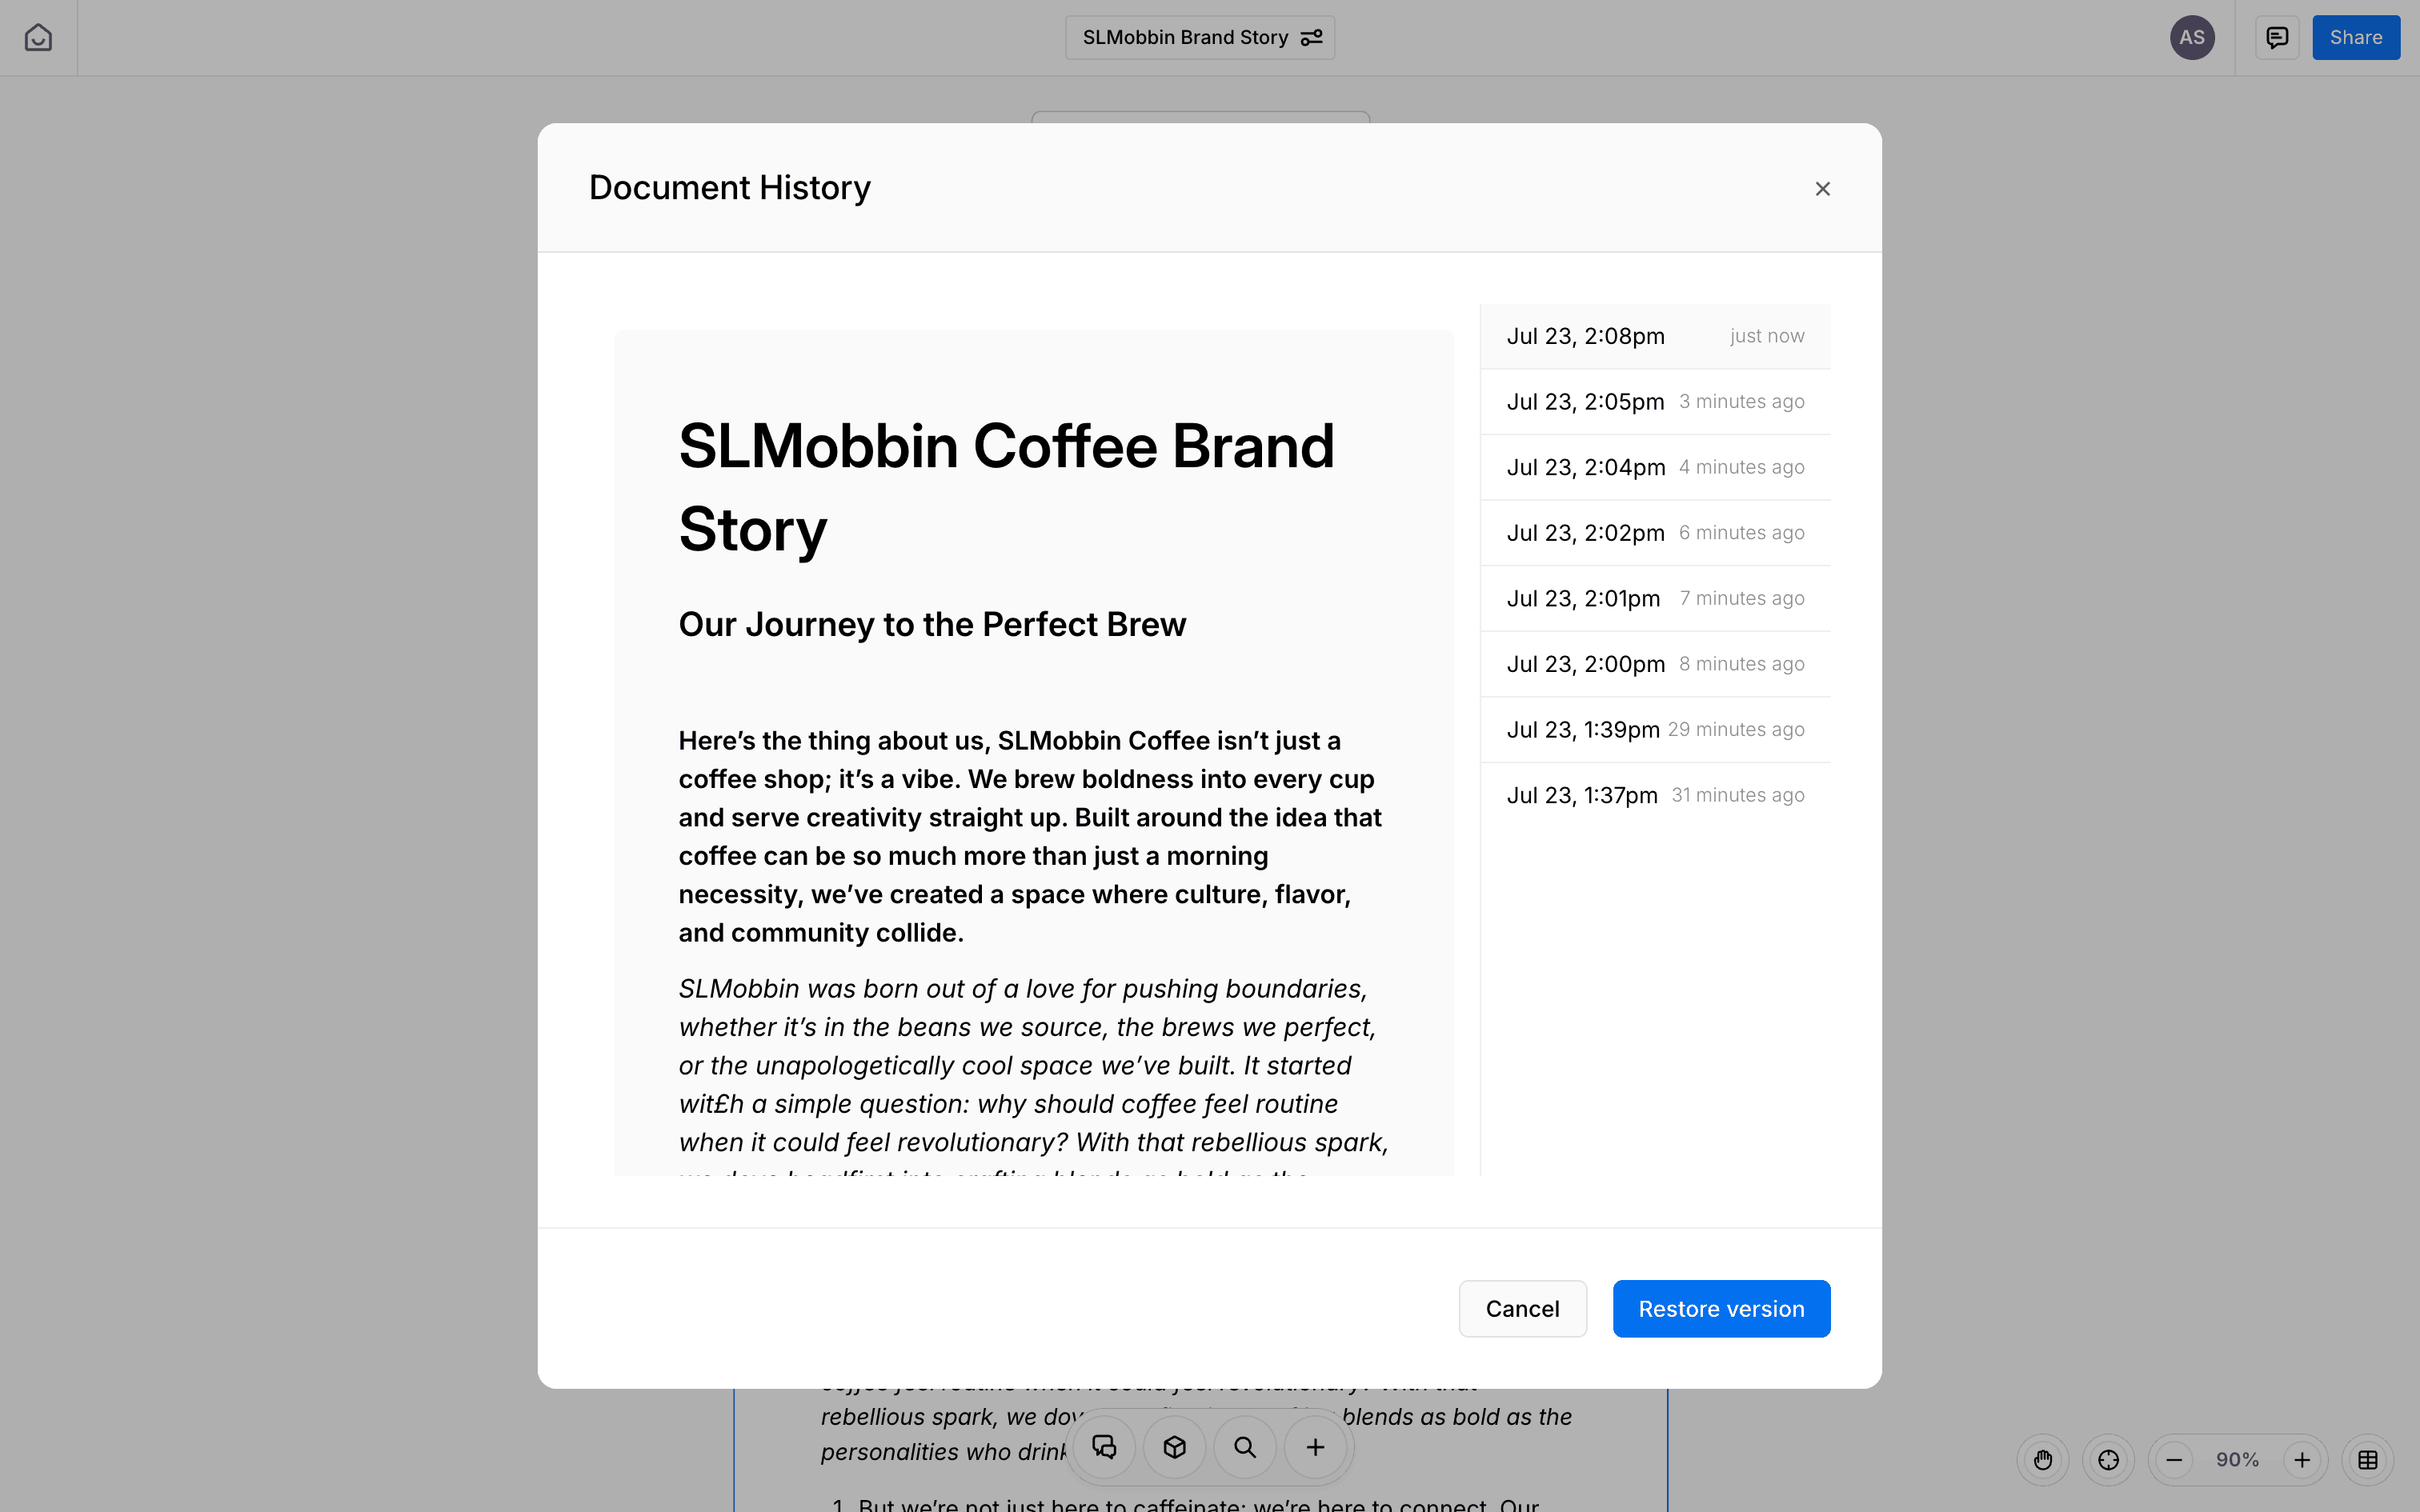Zoom out with the minus button
Viewport: 2420px width, 1512px height.
2174,1460
